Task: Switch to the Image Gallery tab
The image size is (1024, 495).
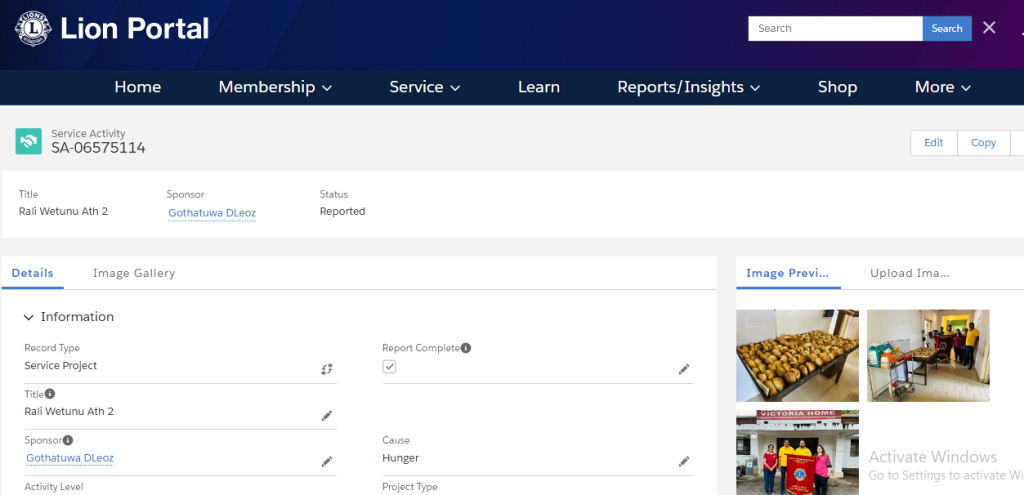Action: (x=134, y=273)
